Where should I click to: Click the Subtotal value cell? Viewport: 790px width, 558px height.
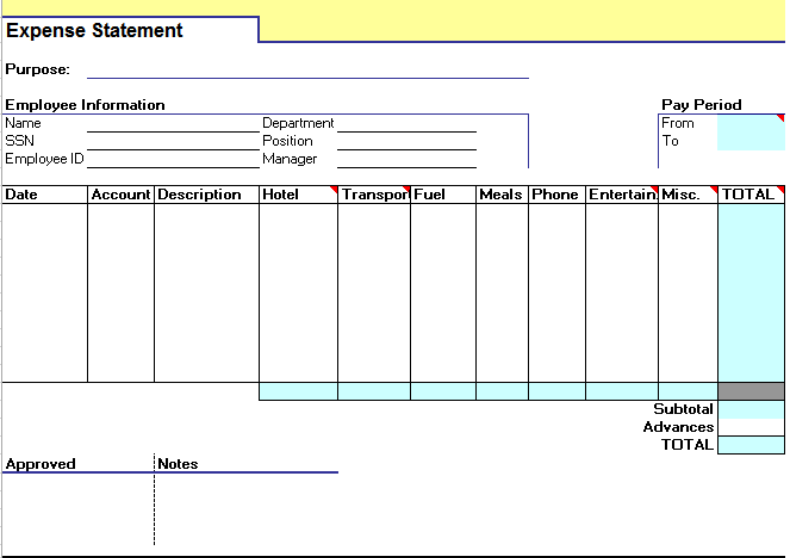[751, 409]
